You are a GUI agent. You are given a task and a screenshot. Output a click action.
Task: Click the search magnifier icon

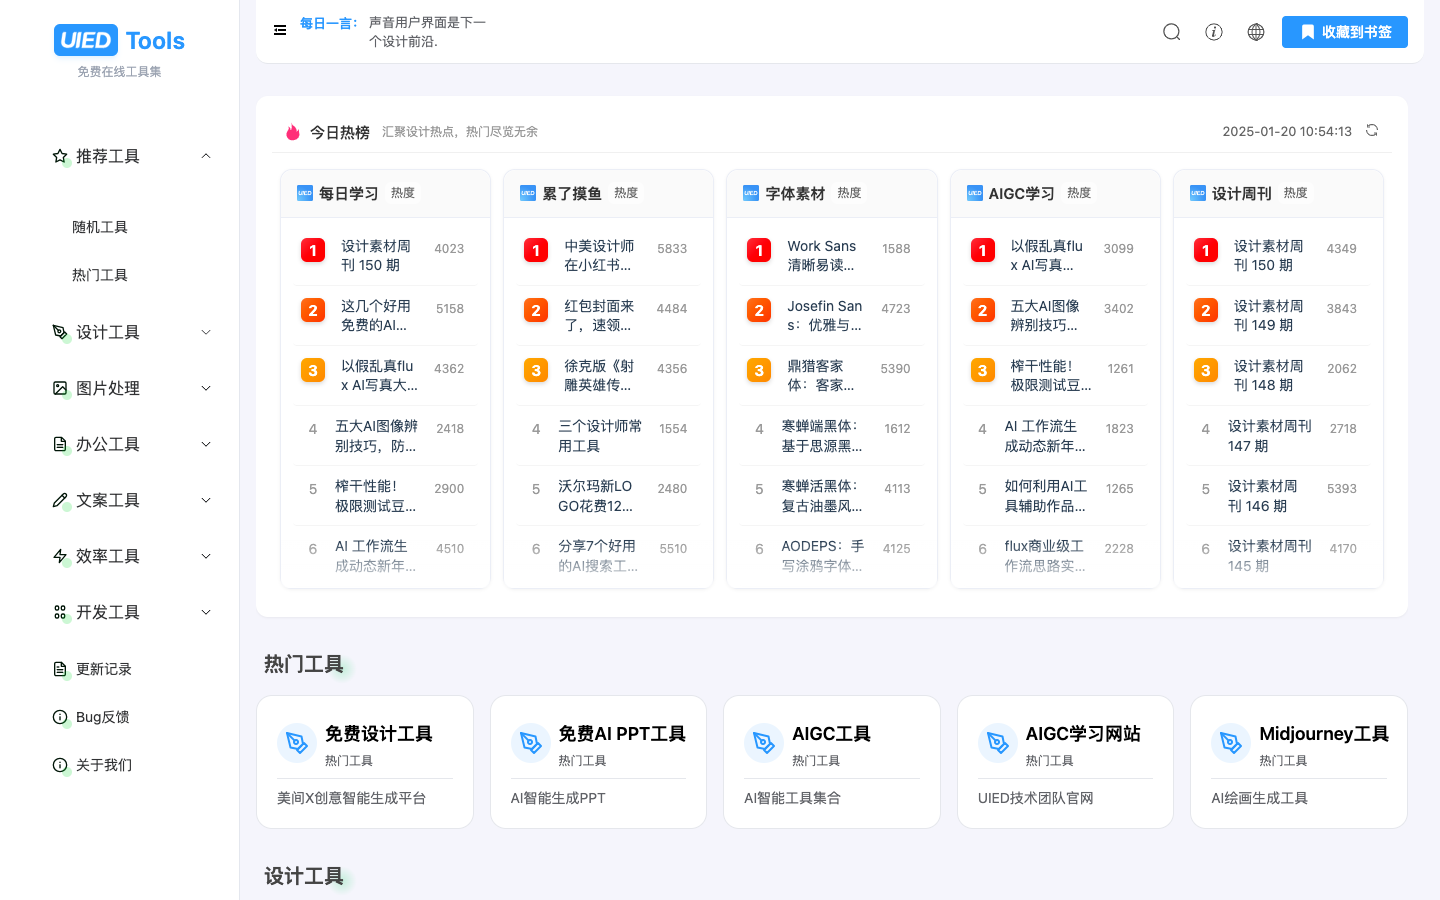point(1171,32)
